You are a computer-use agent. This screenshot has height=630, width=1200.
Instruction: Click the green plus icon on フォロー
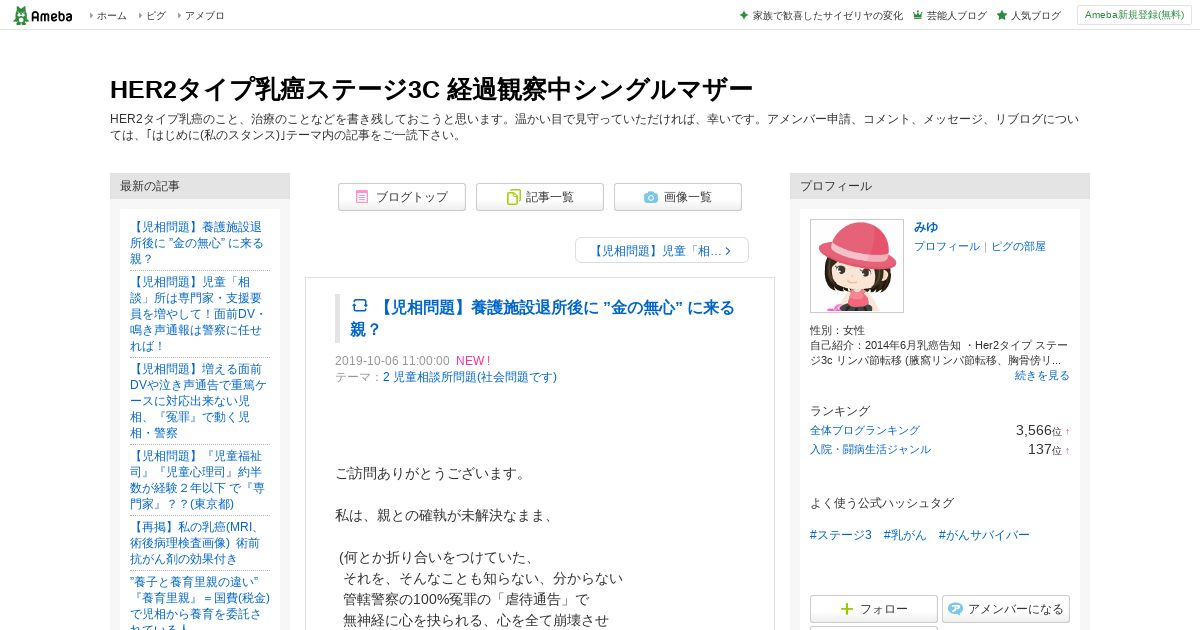point(847,609)
